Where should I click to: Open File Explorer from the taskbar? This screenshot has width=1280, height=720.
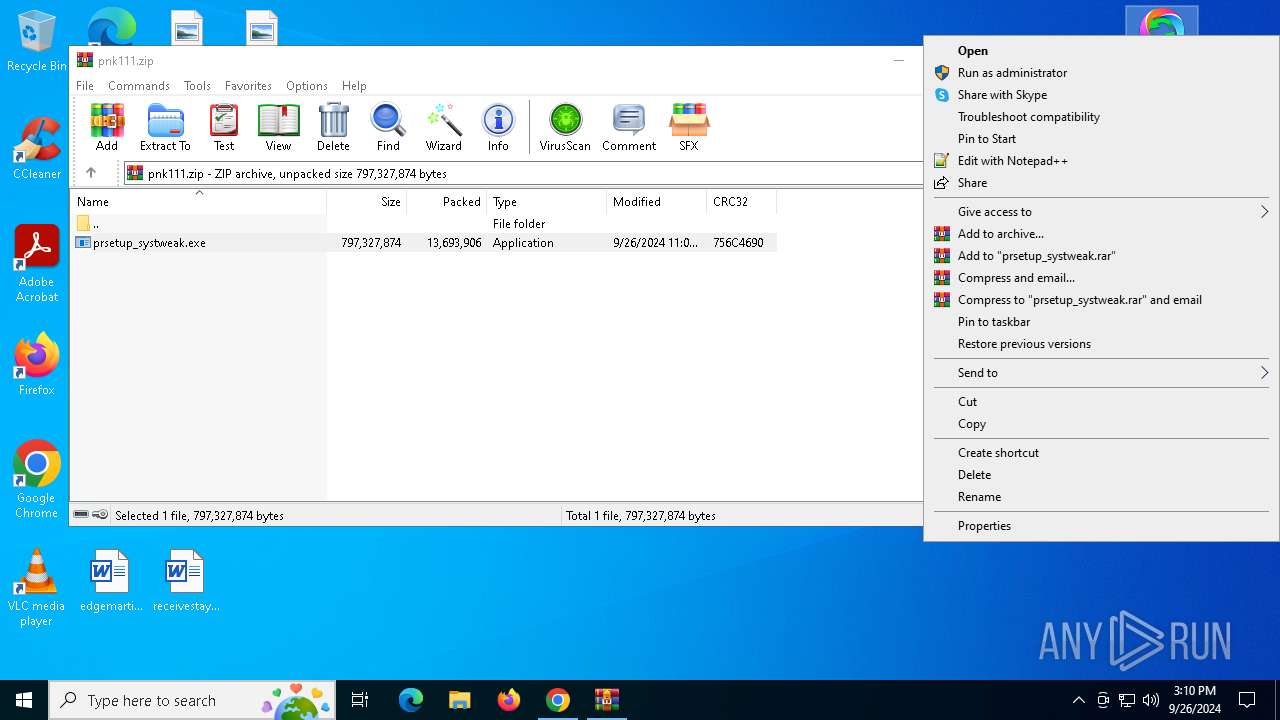[x=460, y=700]
